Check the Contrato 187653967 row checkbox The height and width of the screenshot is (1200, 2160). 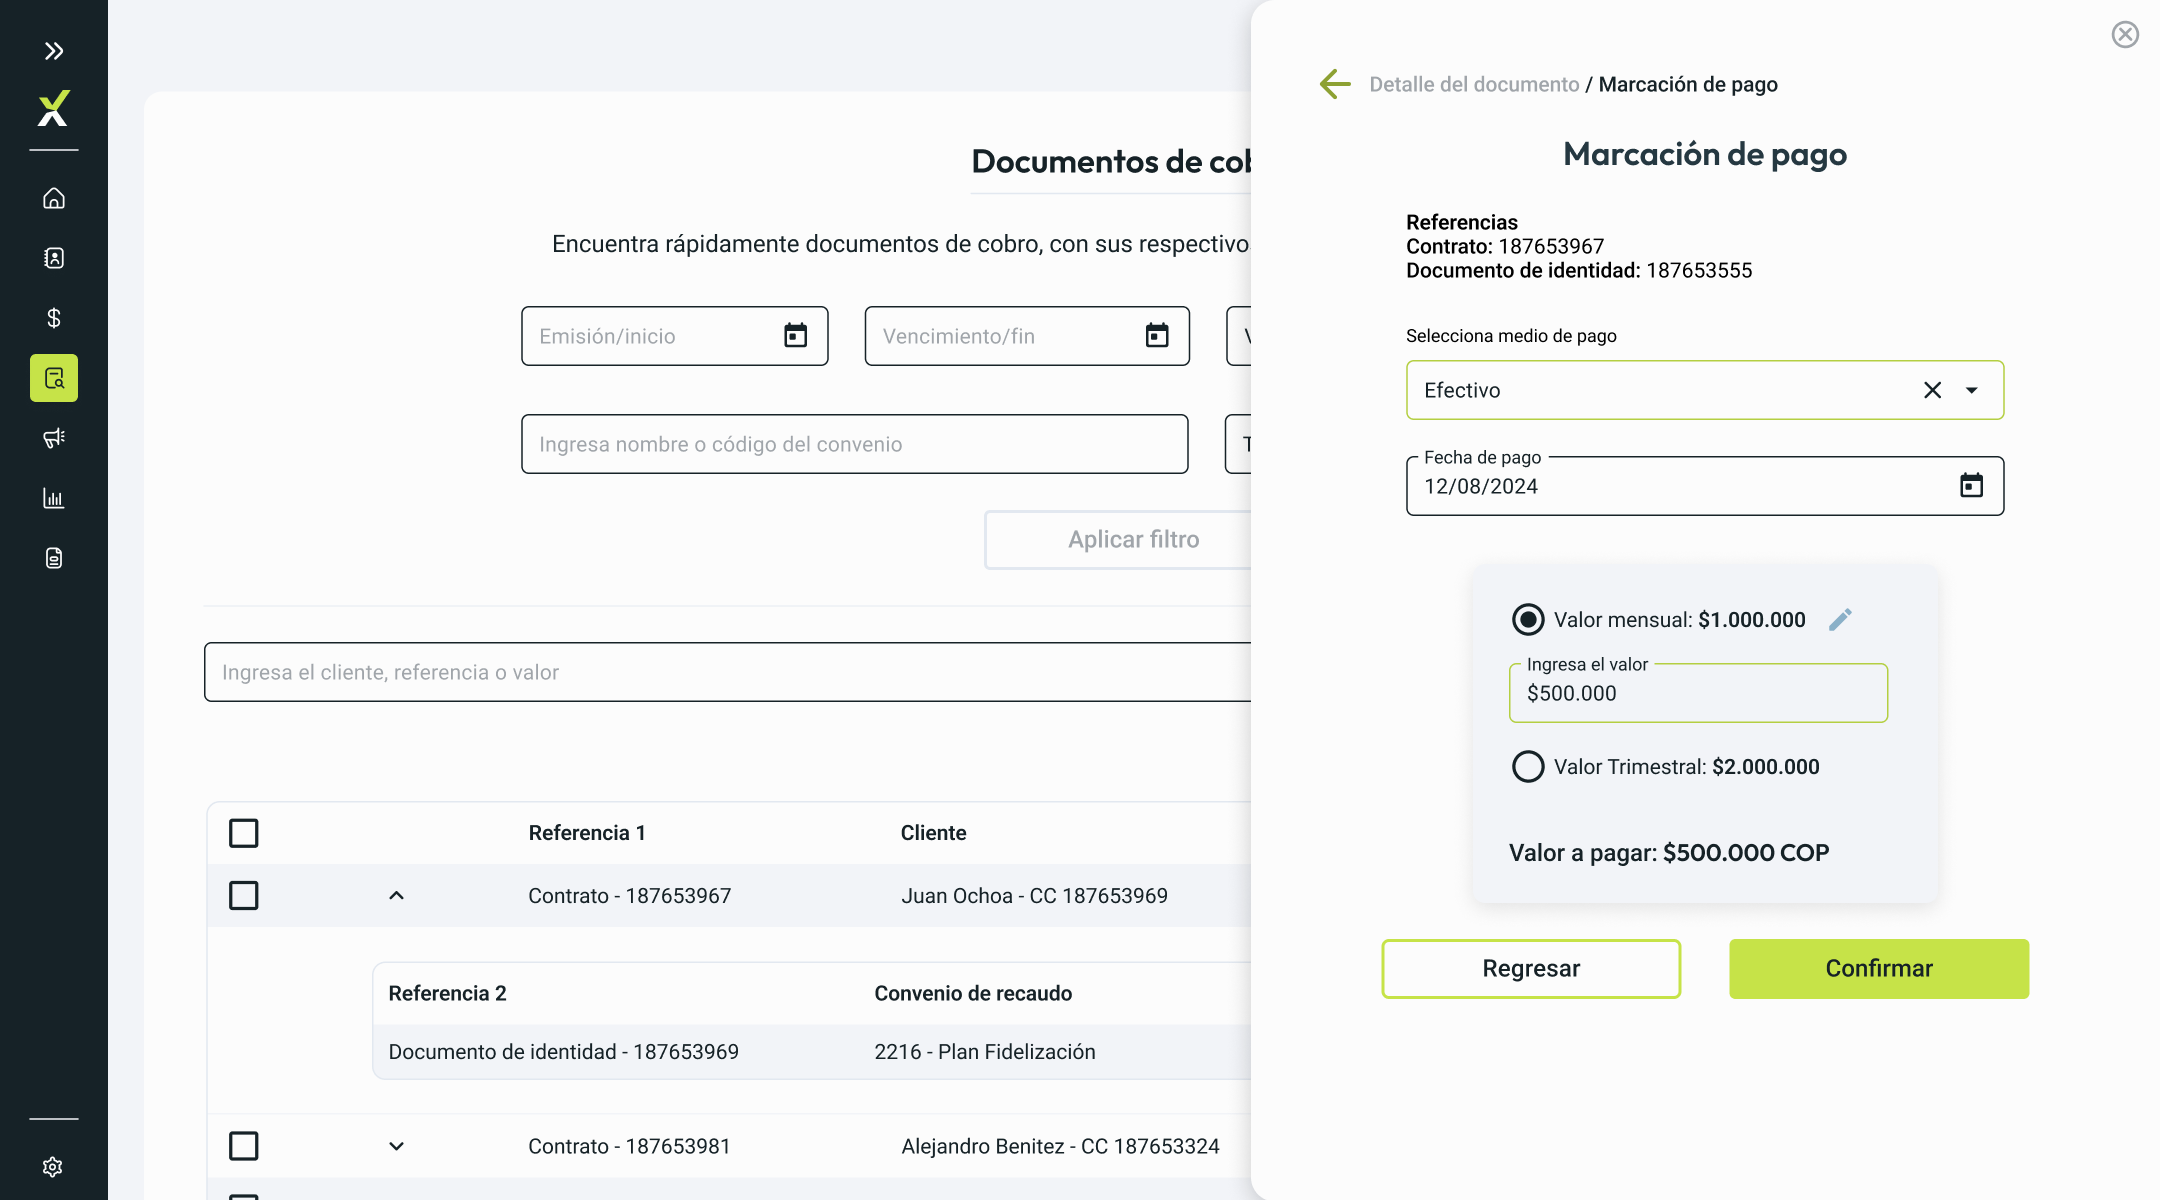(244, 895)
